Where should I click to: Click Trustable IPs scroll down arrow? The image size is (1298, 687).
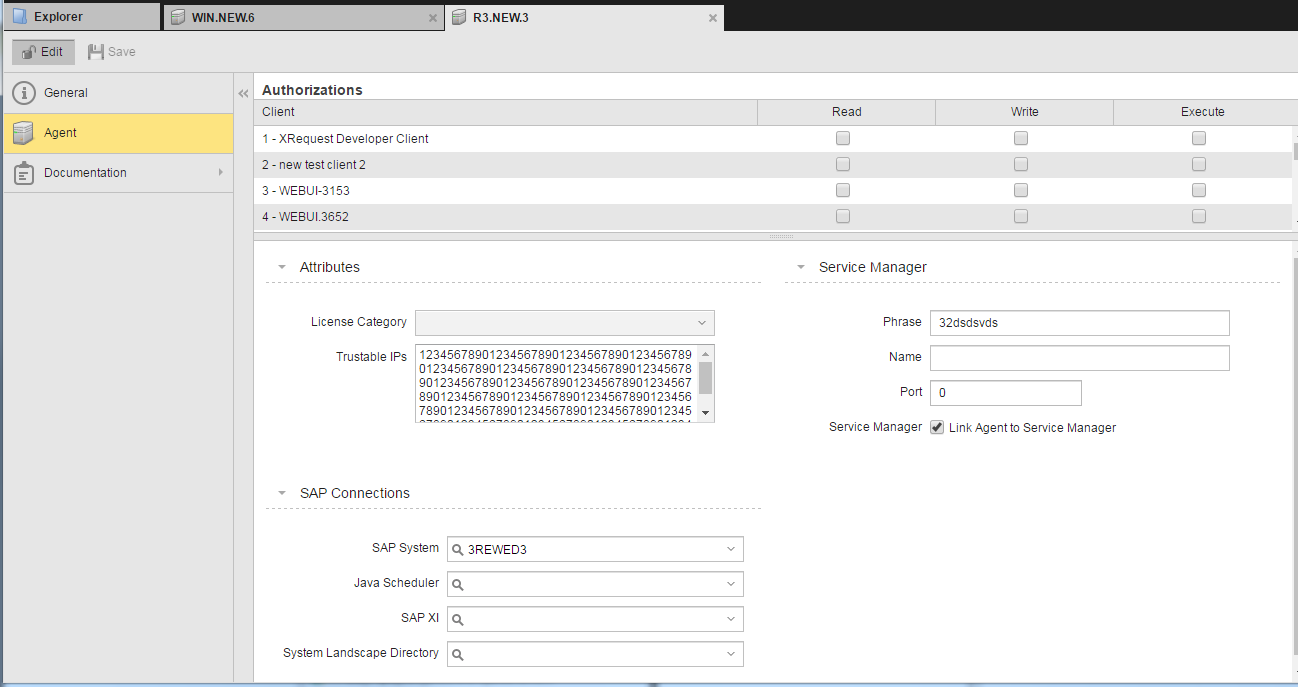tap(706, 413)
